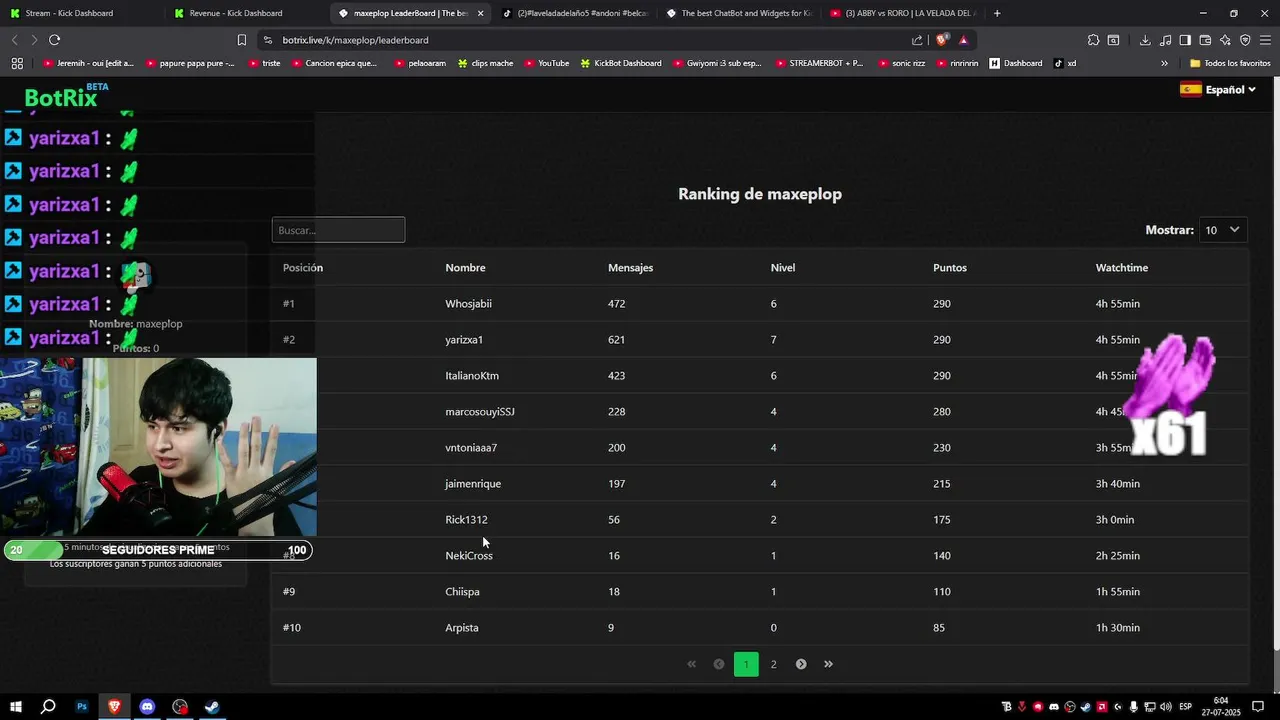Open Windows Start menu
The width and height of the screenshot is (1280, 720).
(x=16, y=707)
